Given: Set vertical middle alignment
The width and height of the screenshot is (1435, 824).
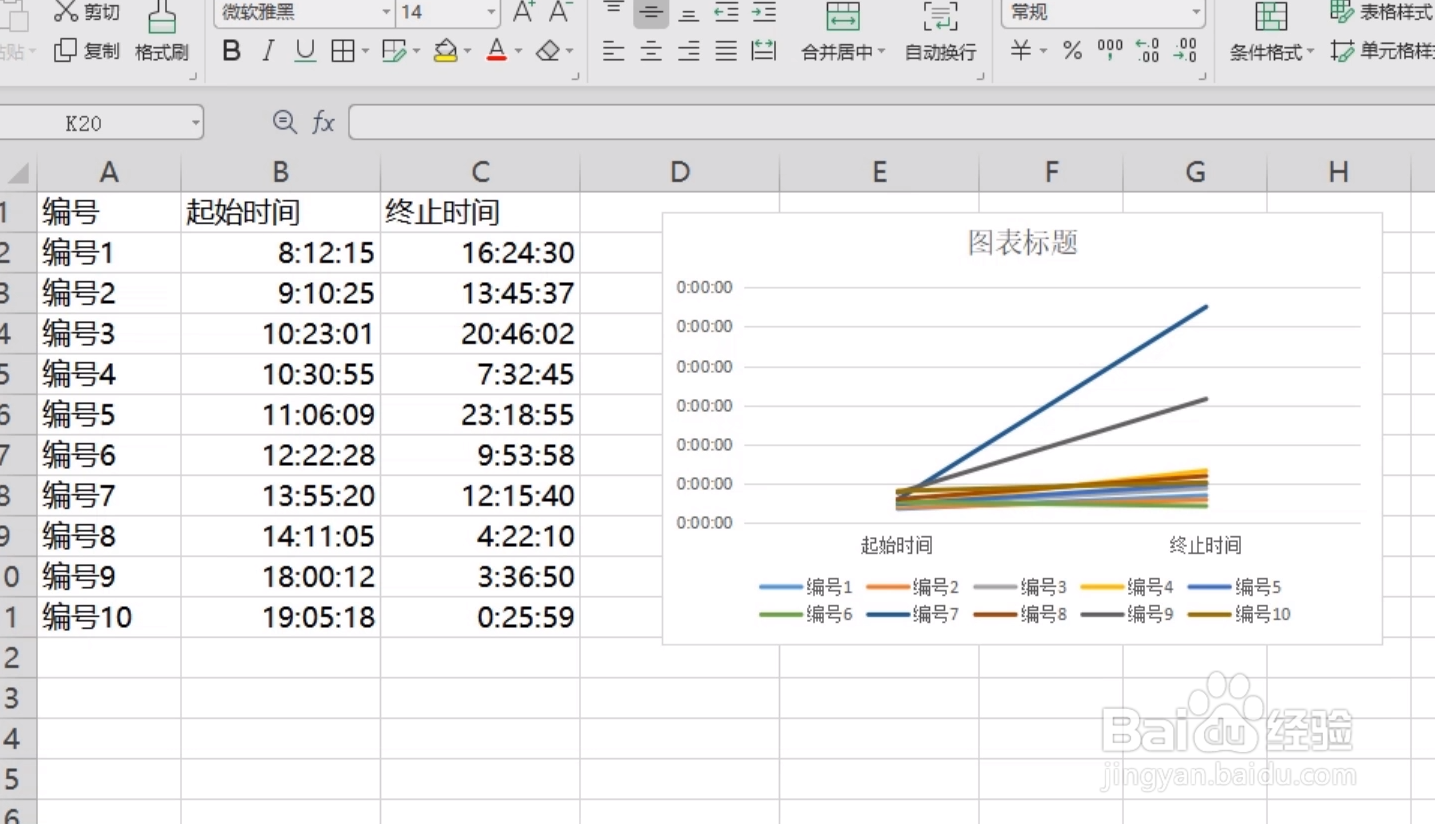Looking at the screenshot, I should click(x=651, y=12).
